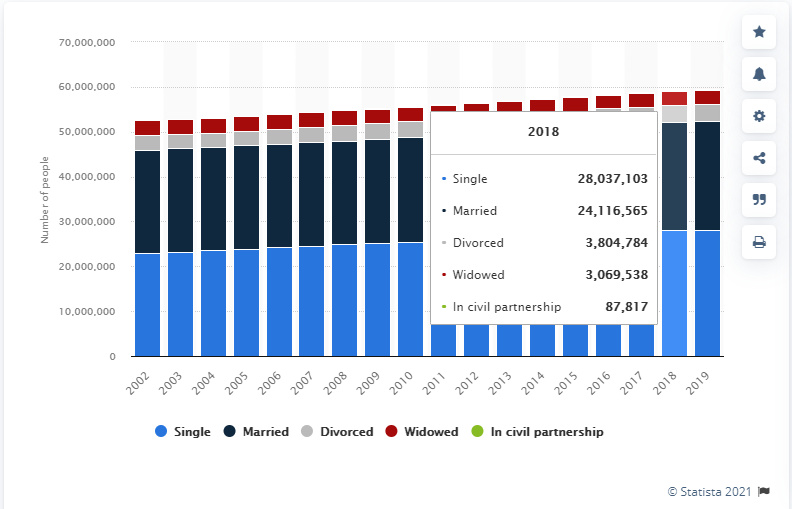Open the bell notification alert icon
The image size is (792, 509).
759,74
